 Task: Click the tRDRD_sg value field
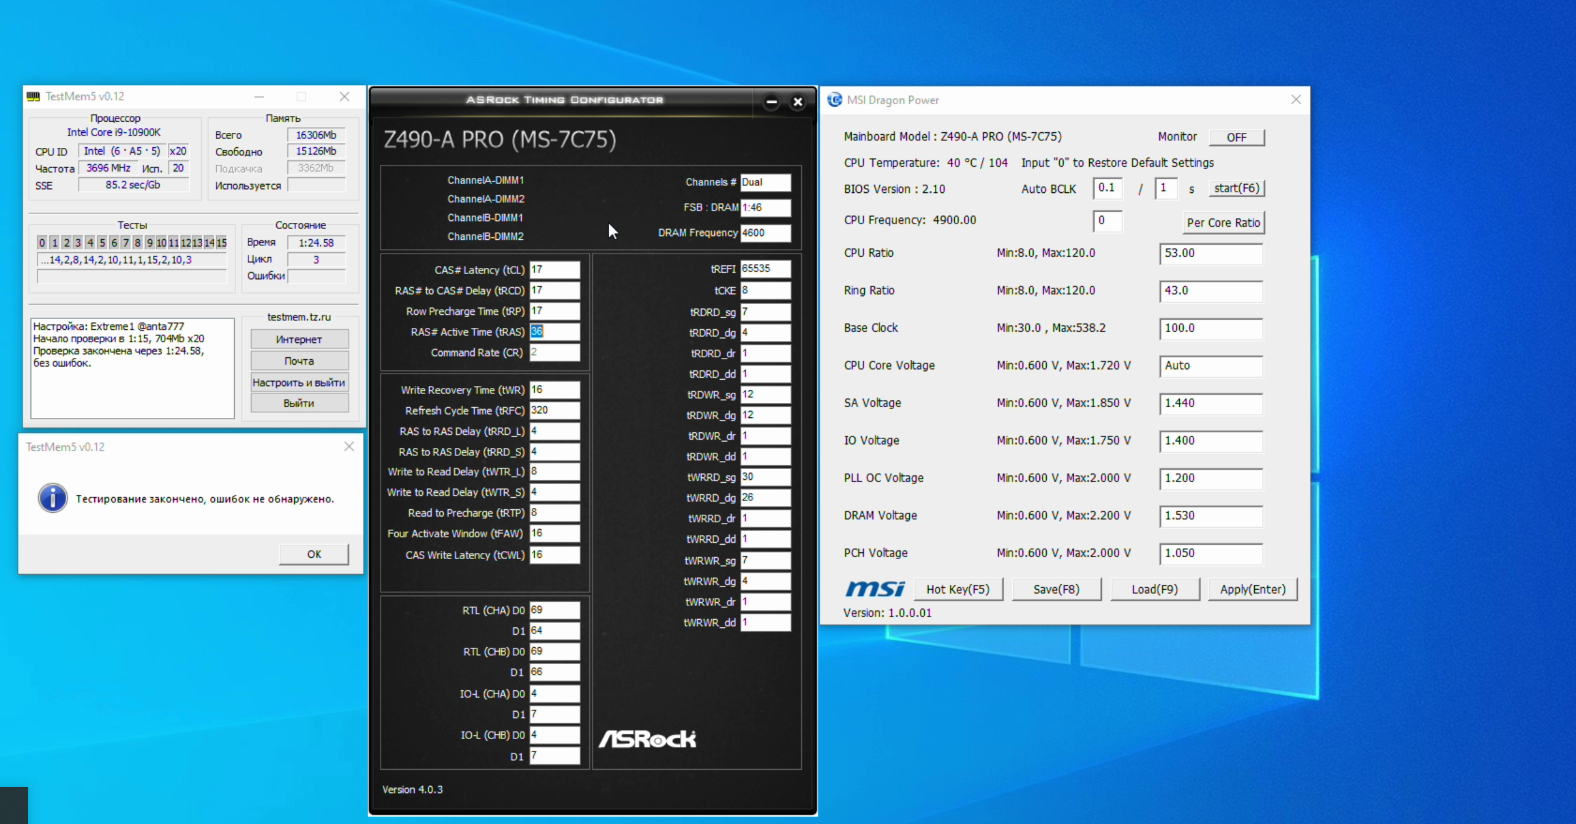766,312
